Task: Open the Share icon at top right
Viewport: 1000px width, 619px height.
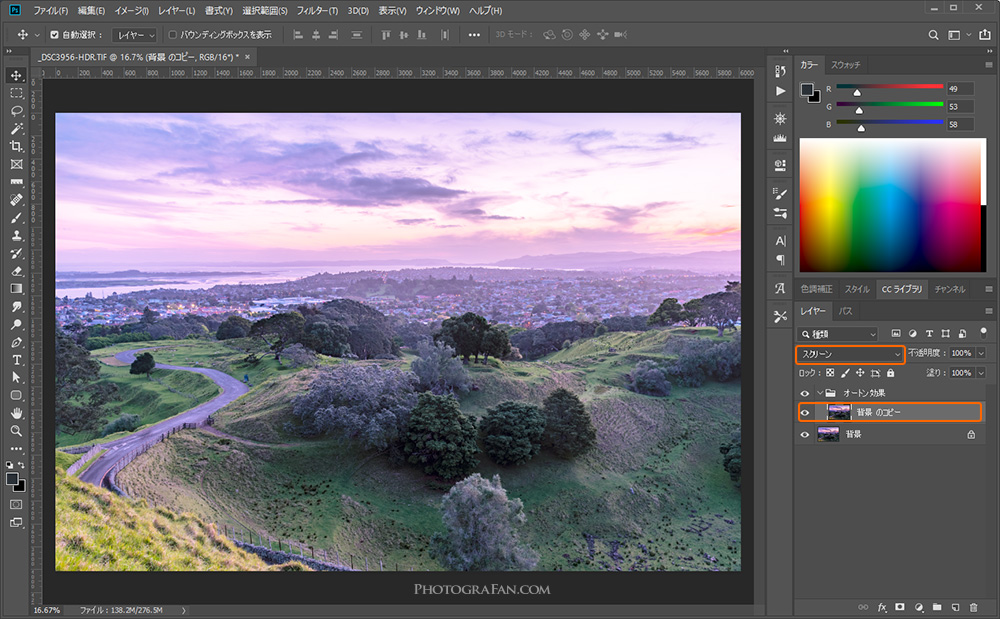Action: (x=985, y=34)
